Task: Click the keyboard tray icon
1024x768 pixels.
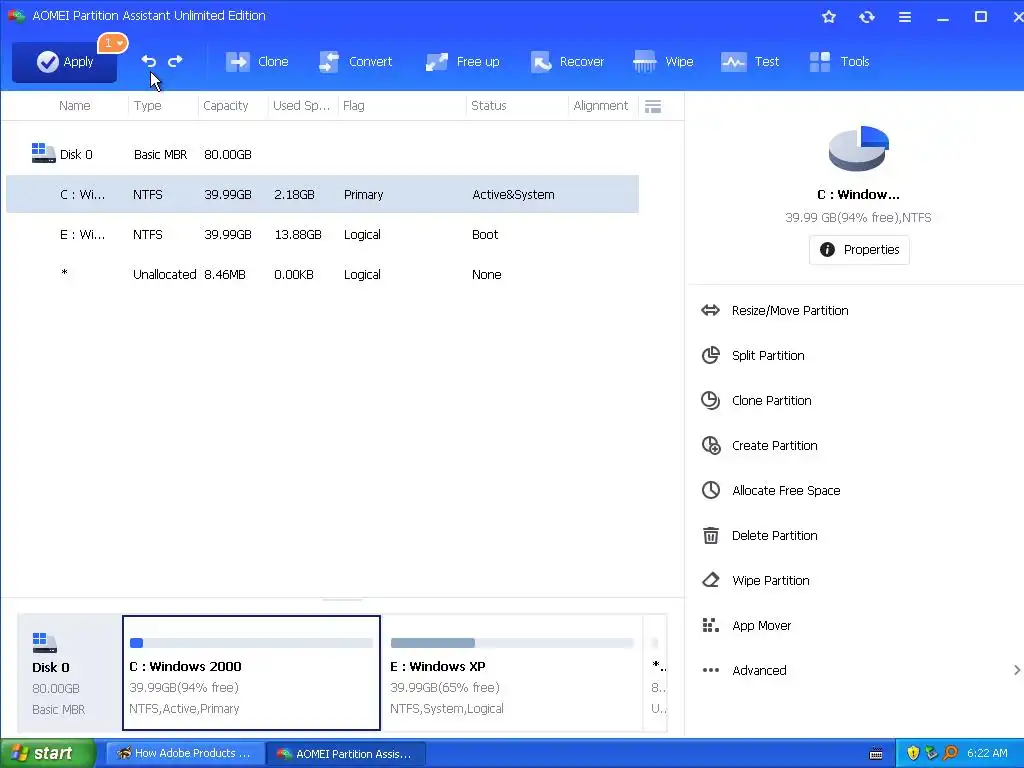Action: click(876, 754)
